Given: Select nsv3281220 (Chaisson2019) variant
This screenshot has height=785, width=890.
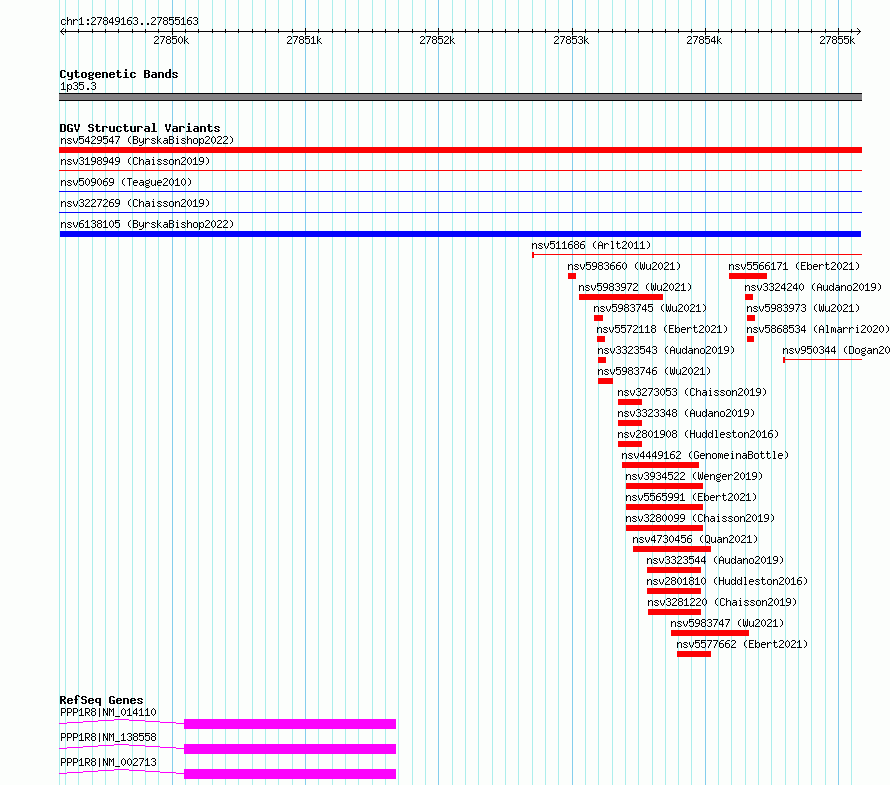Looking at the screenshot, I should pyautogui.click(x=722, y=602).
